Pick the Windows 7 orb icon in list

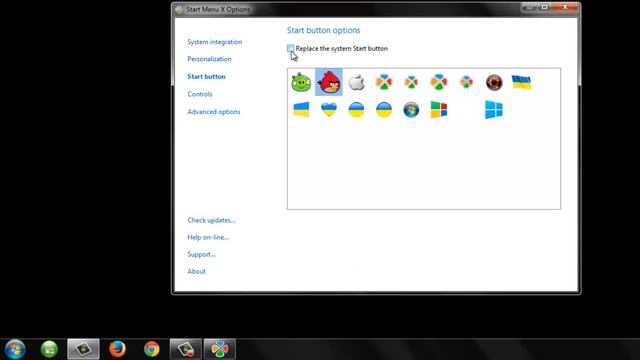(x=411, y=110)
